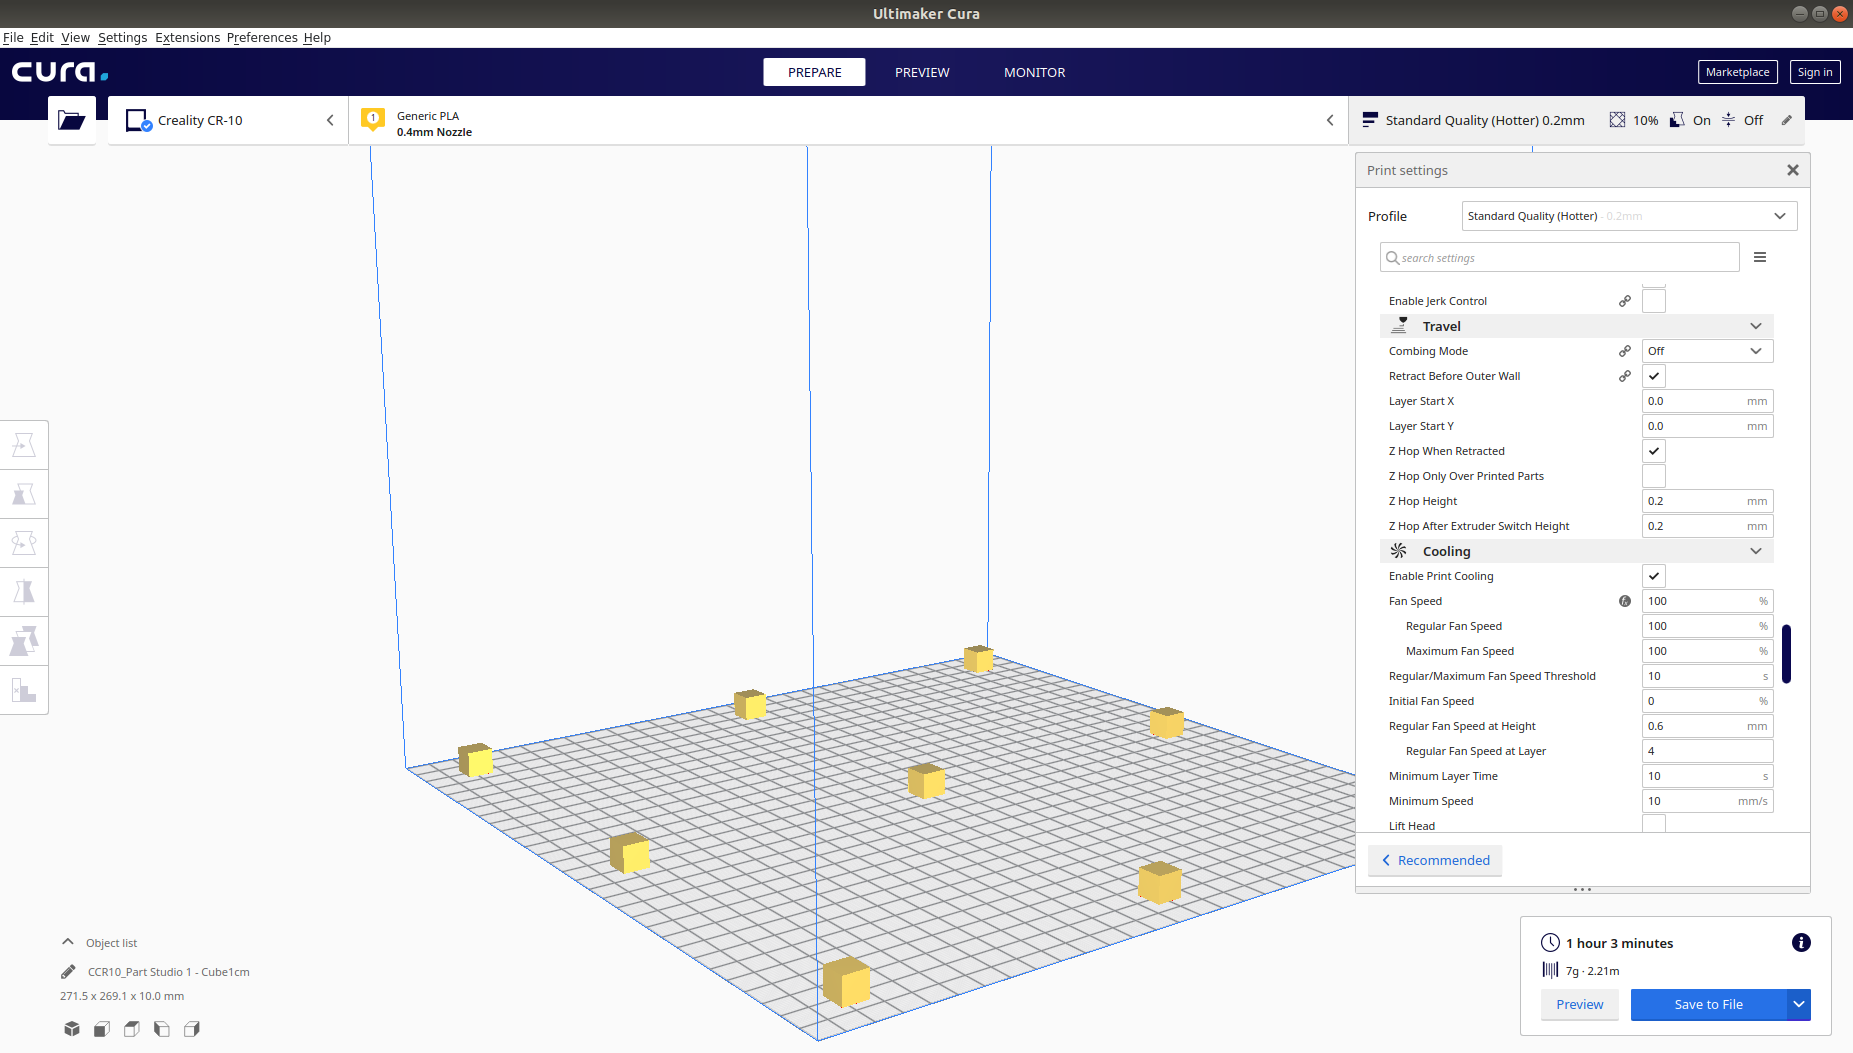Click the Generic PLA extruder icon
Screen dimensions: 1853x1053
(x=373, y=120)
